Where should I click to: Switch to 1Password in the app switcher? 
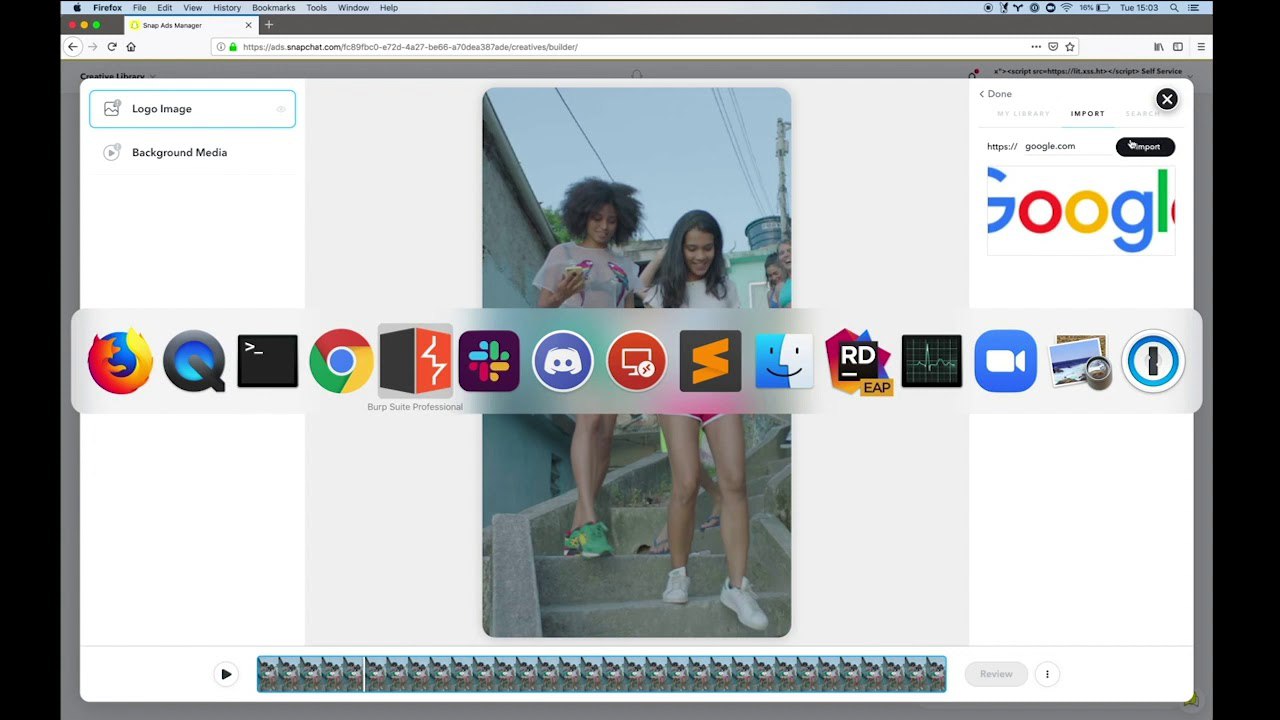point(1153,361)
